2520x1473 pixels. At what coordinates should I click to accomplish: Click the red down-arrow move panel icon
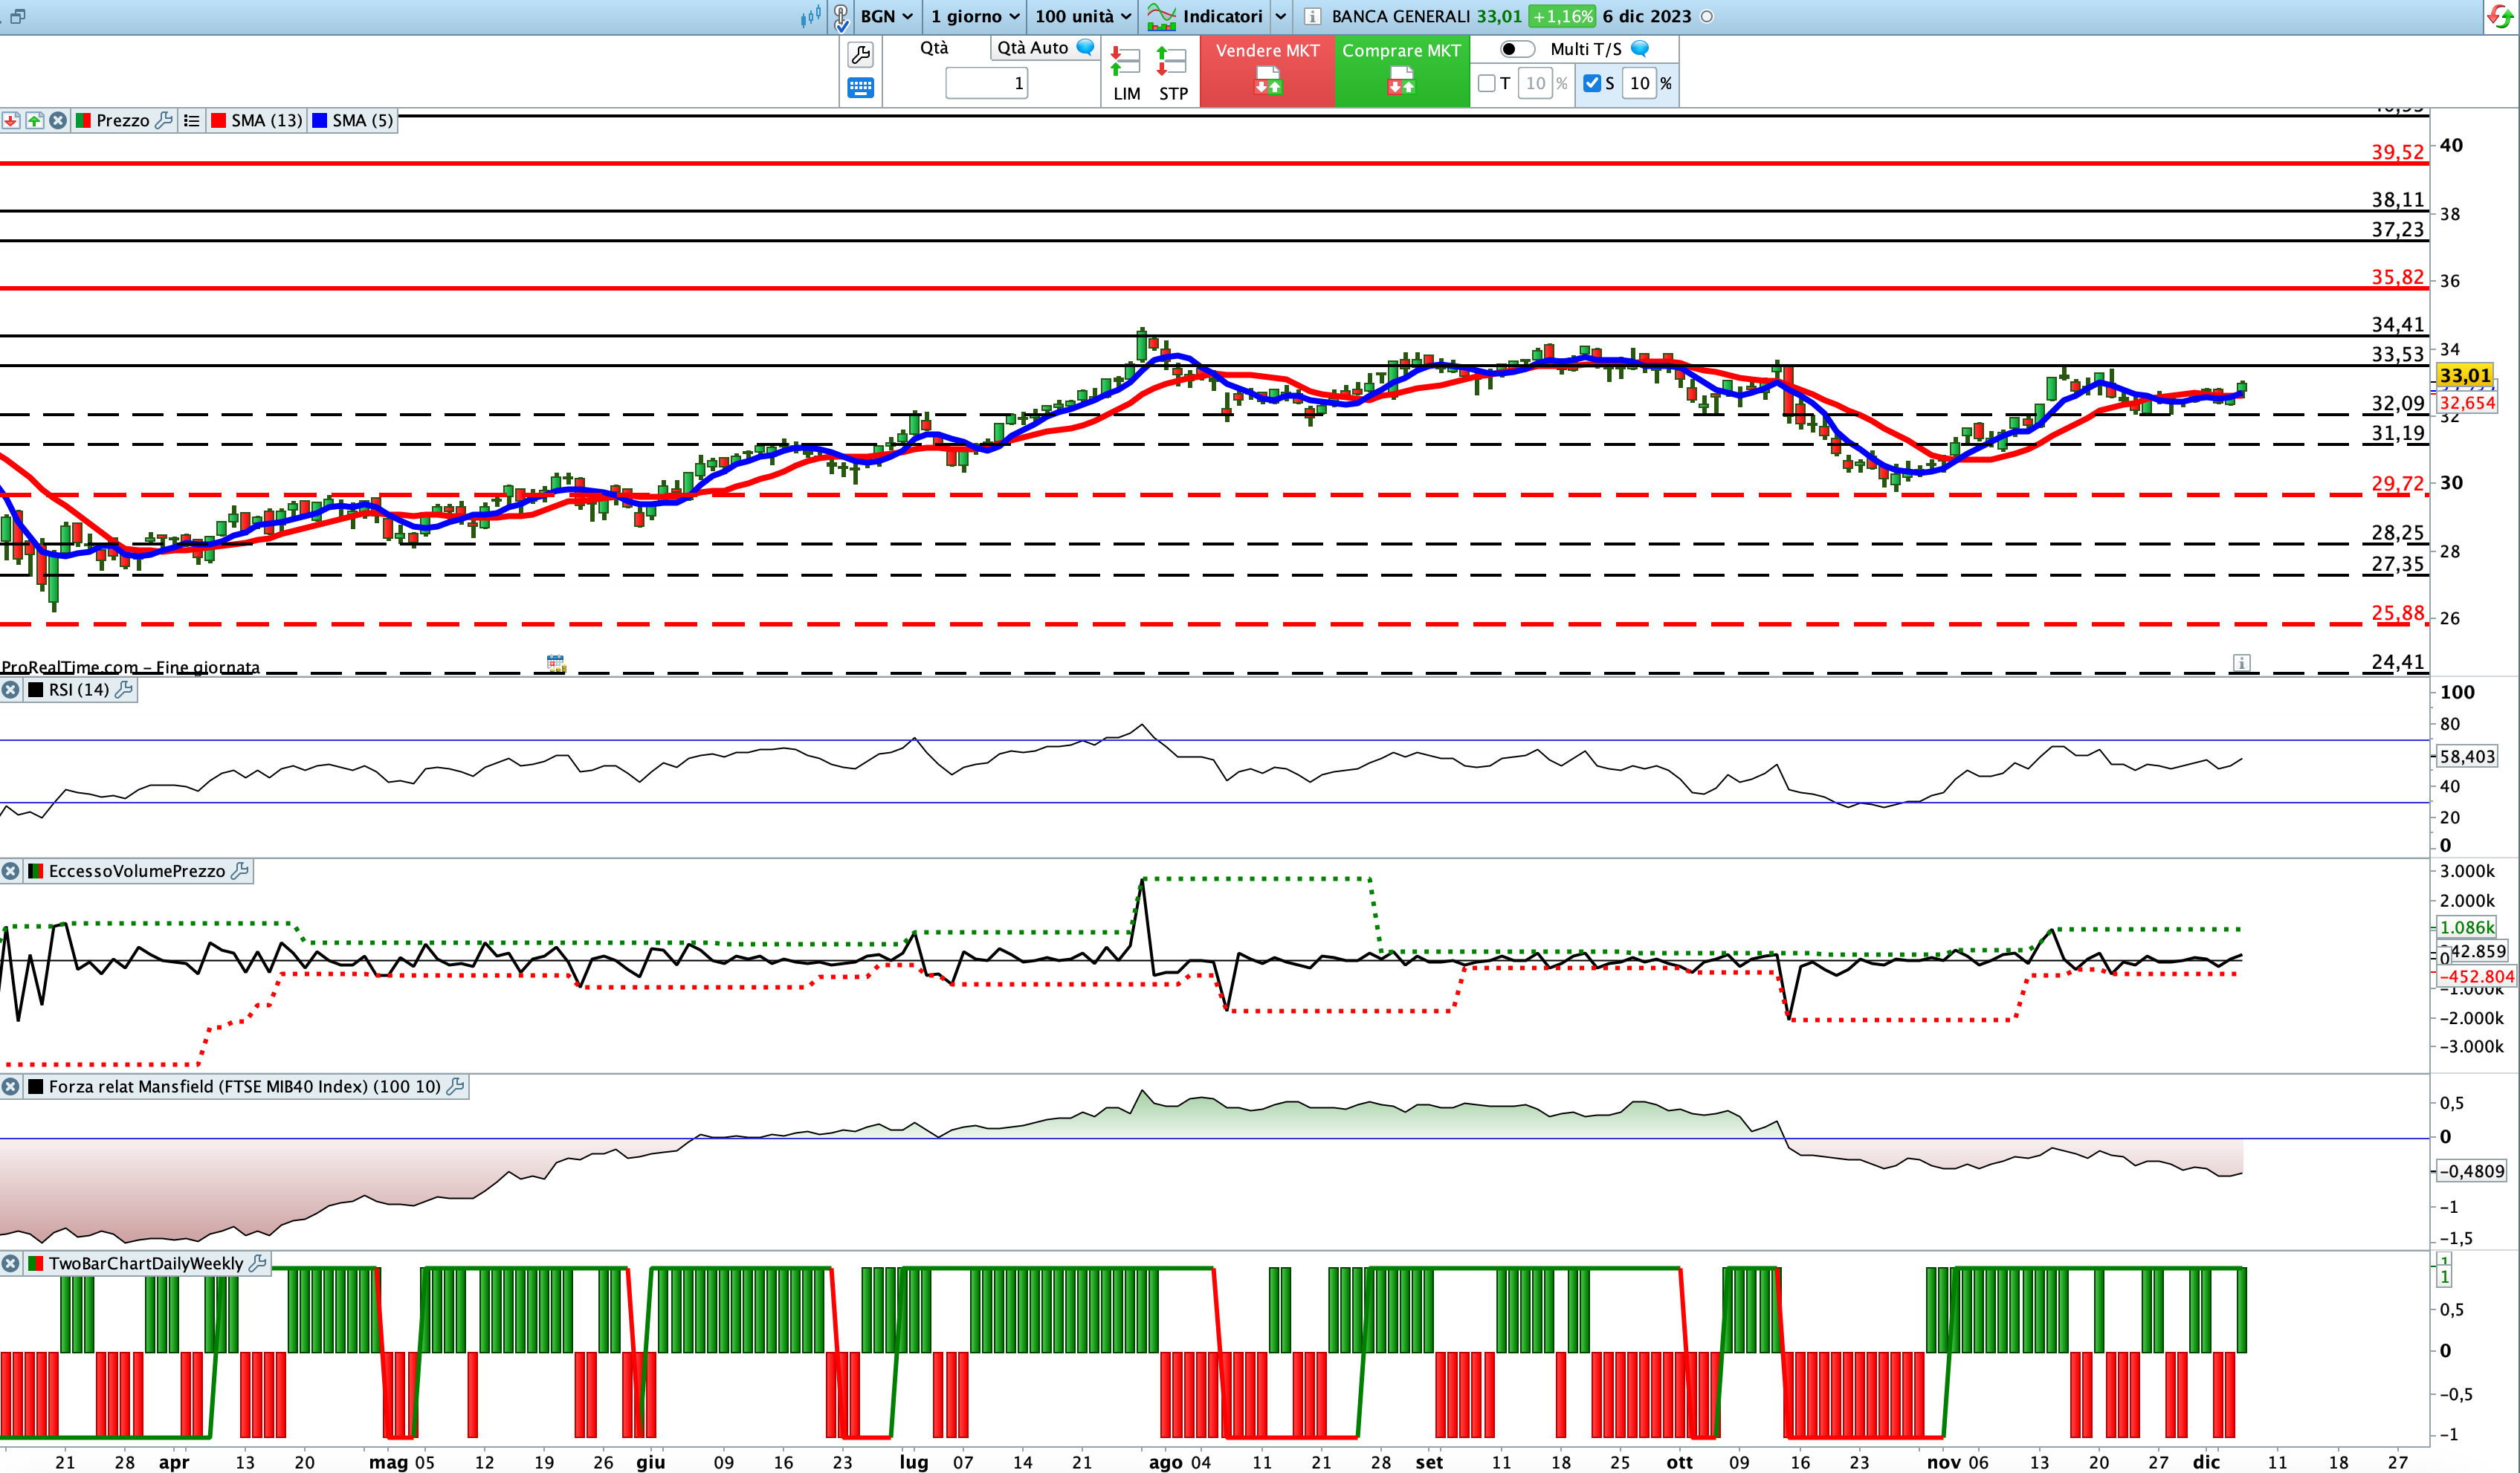tap(11, 120)
